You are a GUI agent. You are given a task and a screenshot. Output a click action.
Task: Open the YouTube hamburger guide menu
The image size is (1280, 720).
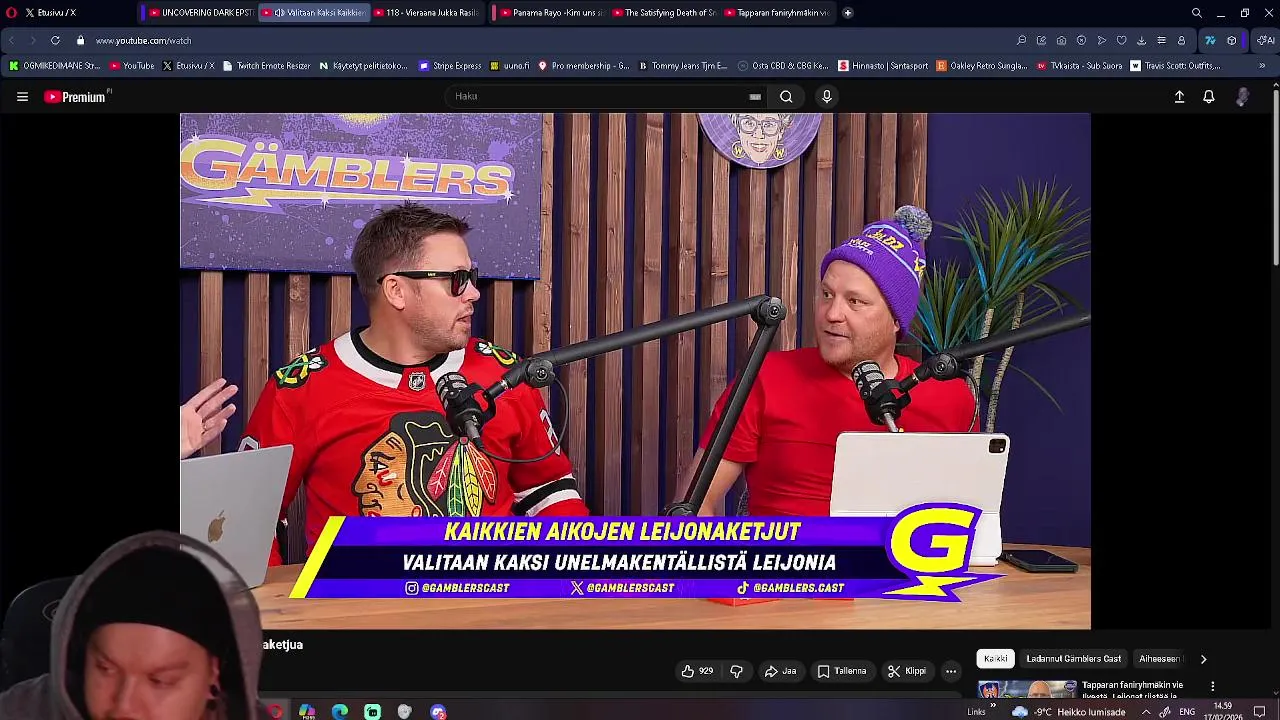[22, 97]
